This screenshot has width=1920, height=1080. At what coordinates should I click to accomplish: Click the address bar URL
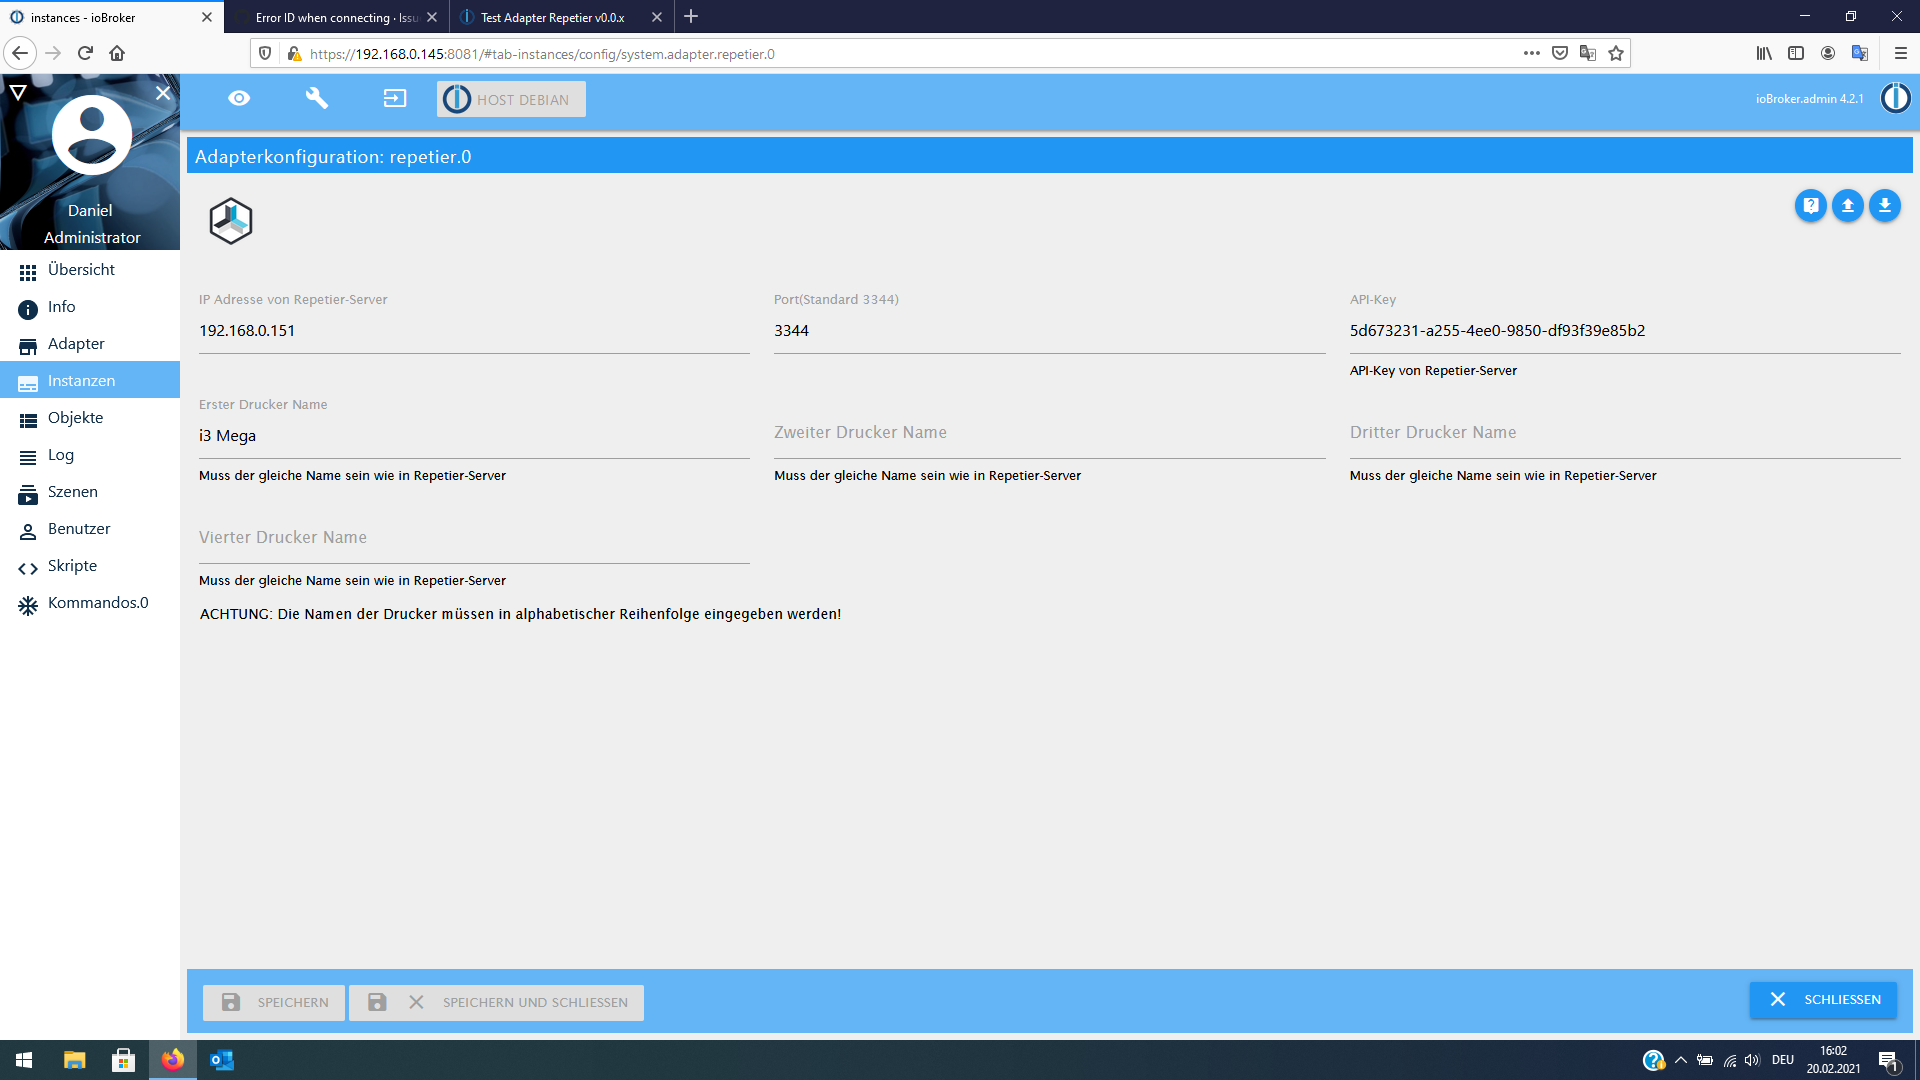click(x=542, y=54)
